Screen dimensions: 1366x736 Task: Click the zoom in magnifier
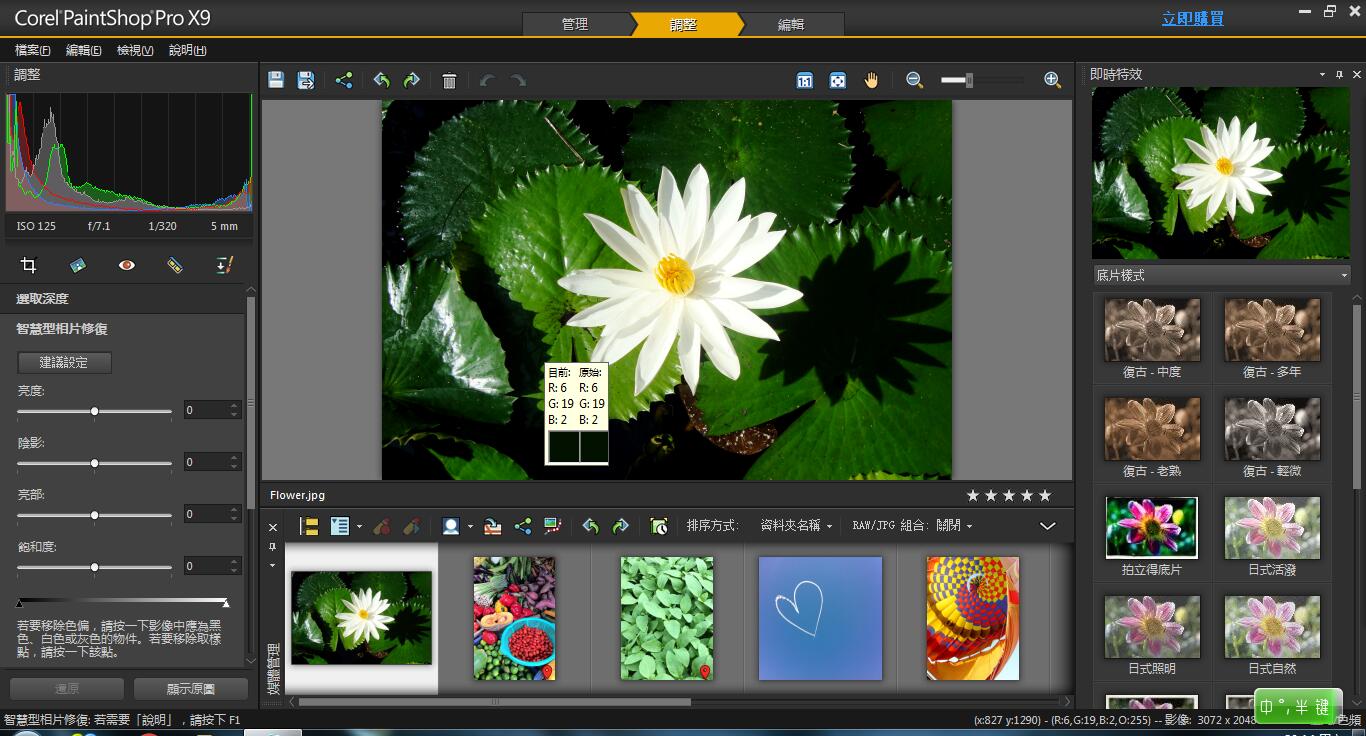click(1052, 80)
